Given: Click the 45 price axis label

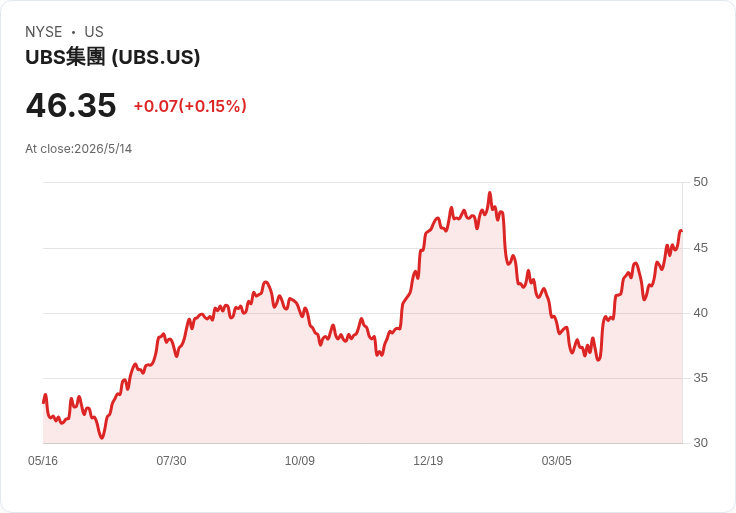Looking at the screenshot, I should [700, 248].
